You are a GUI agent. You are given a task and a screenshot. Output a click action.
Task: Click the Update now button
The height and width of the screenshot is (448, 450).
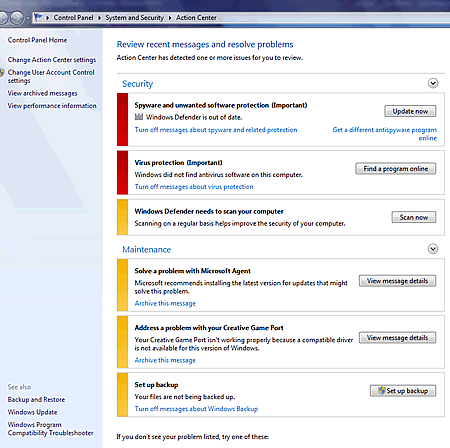click(x=410, y=111)
